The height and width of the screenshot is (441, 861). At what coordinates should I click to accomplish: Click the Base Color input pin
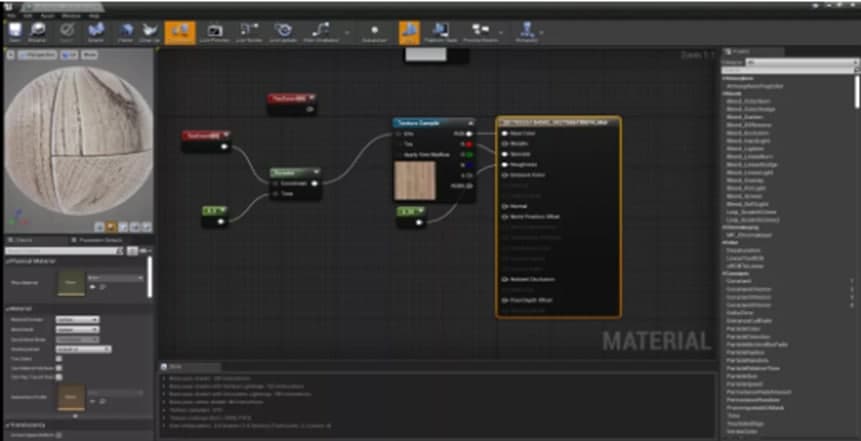click(x=505, y=133)
